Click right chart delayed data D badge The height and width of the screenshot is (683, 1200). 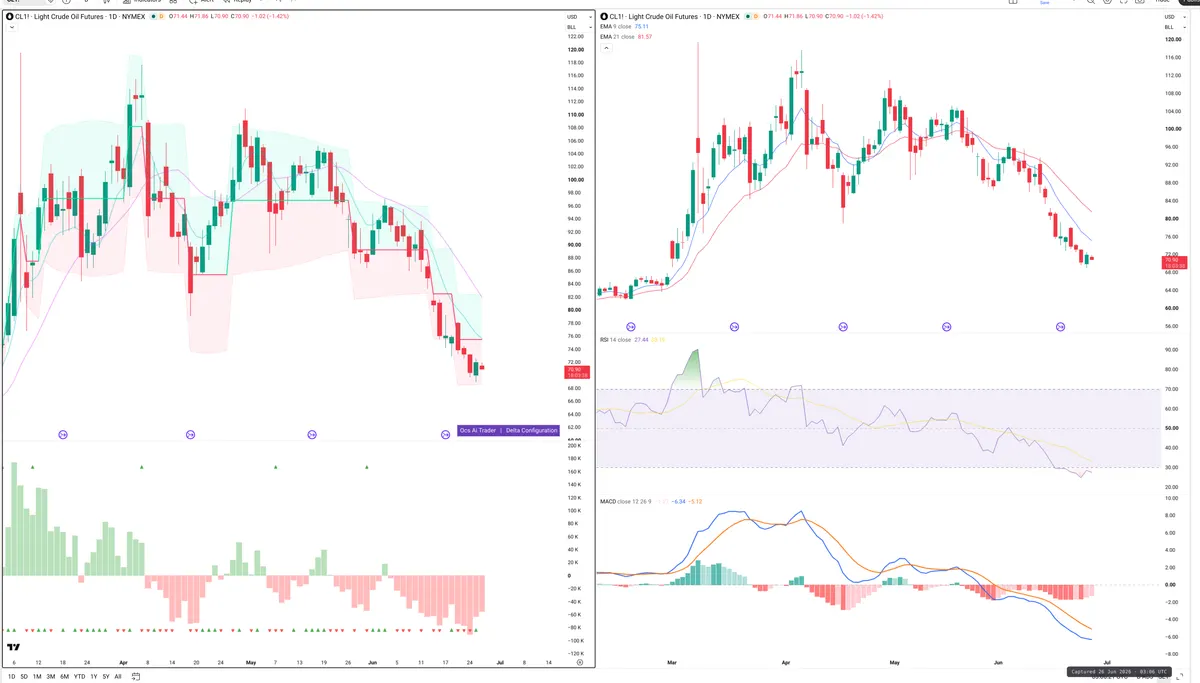click(754, 17)
